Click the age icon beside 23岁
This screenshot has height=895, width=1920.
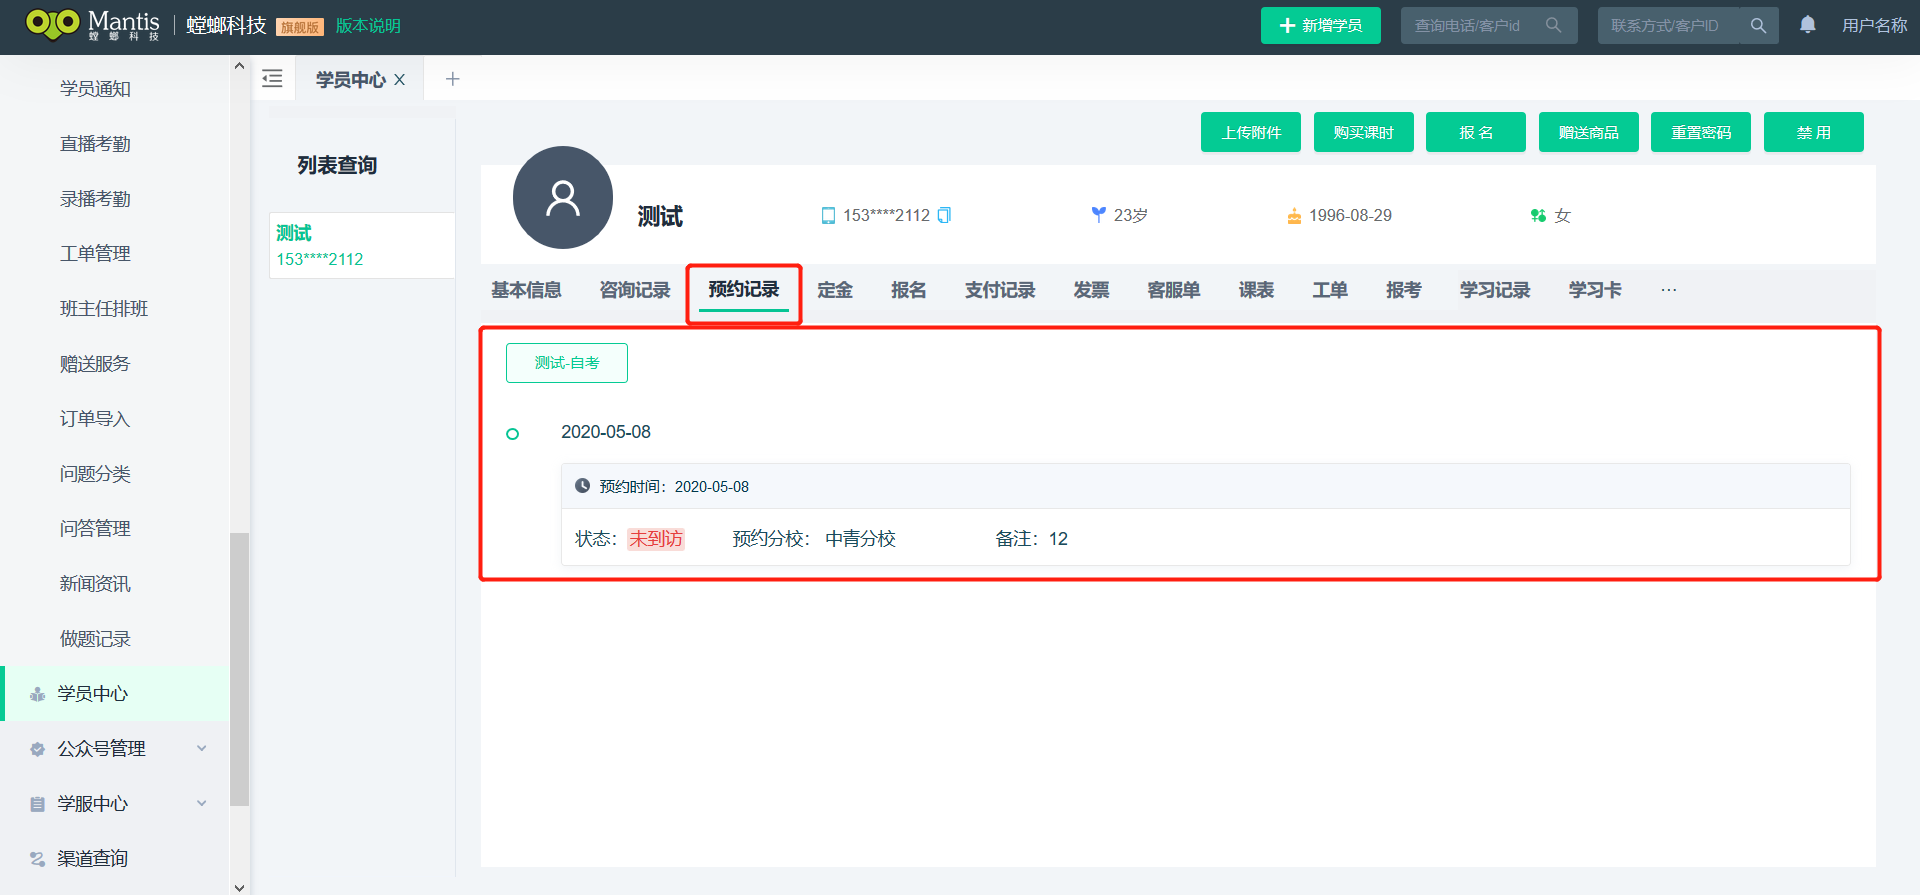(1099, 215)
